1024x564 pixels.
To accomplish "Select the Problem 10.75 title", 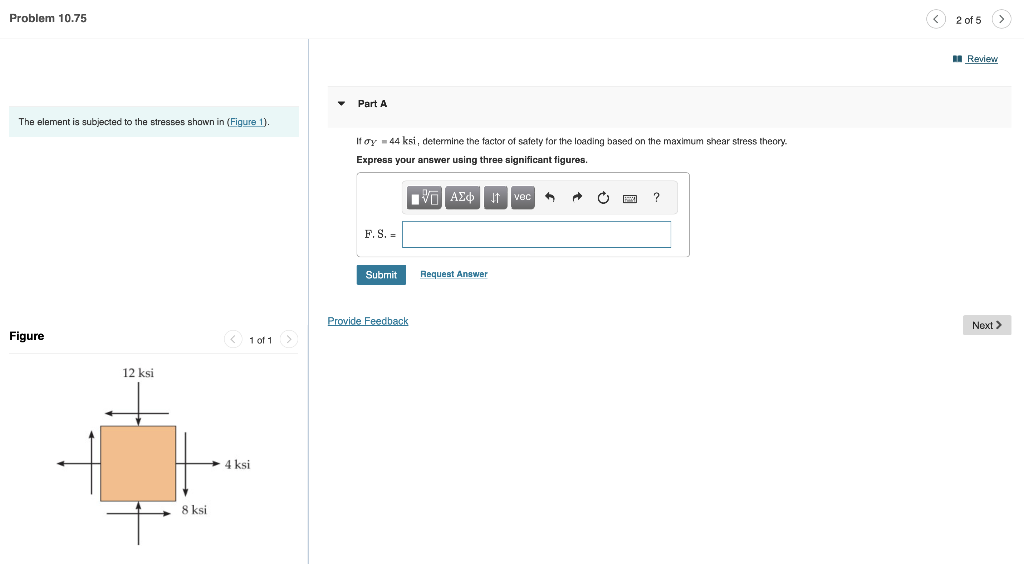I will point(48,18).
